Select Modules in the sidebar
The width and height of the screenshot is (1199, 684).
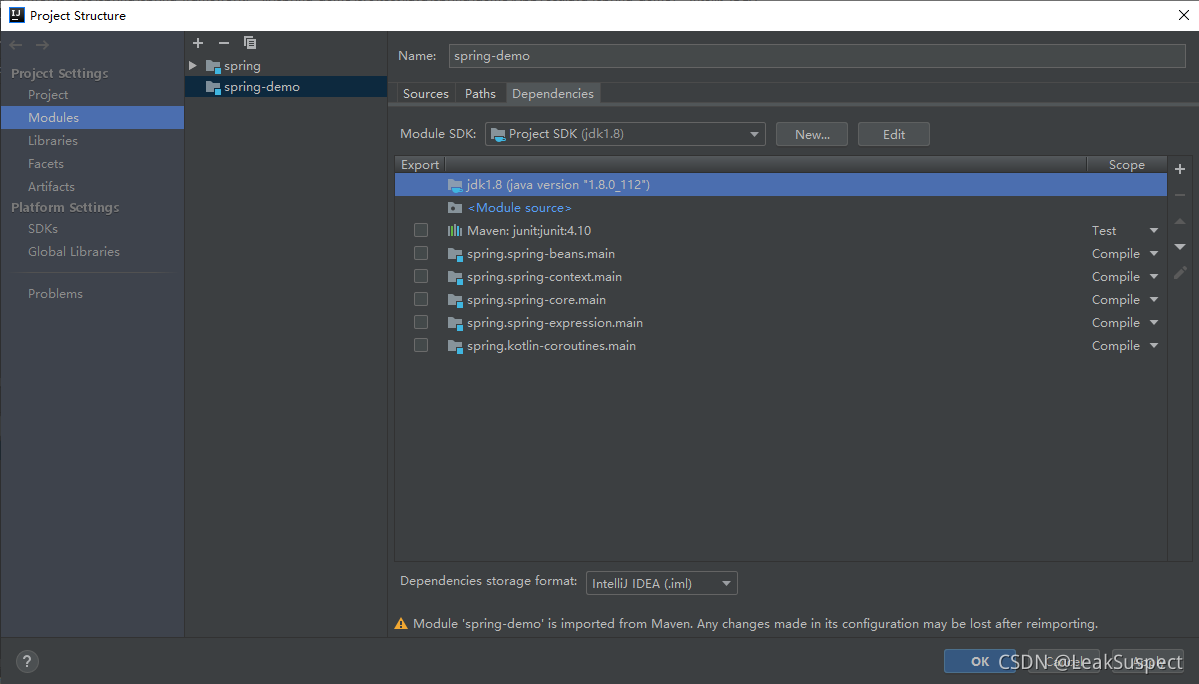pyautogui.click(x=93, y=118)
